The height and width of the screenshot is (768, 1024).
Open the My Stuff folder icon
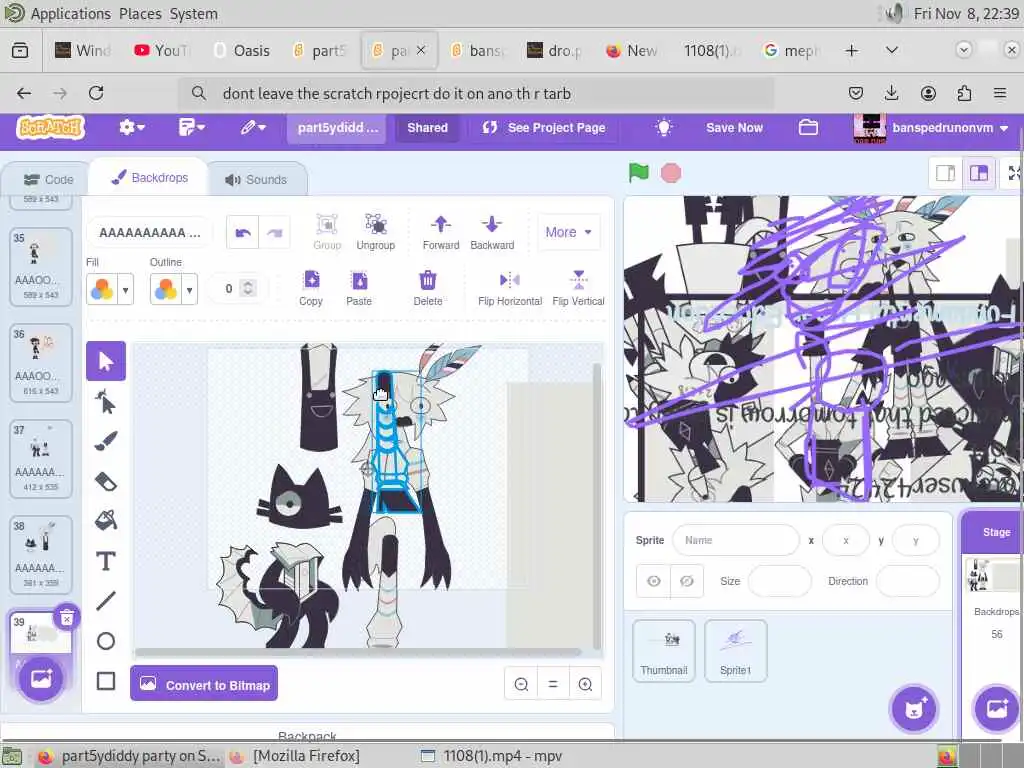[808, 127]
